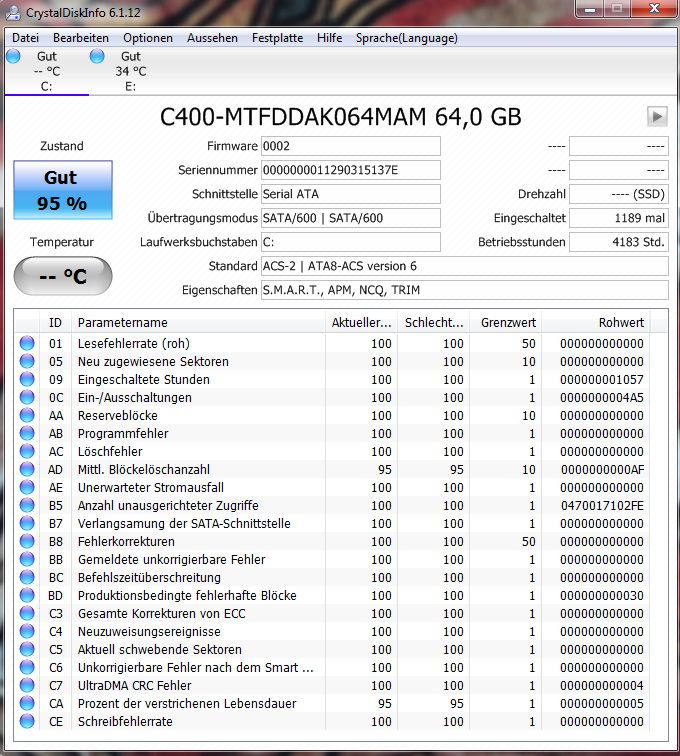Sort by Parametername column header
The image size is (680, 756).
pos(198,323)
